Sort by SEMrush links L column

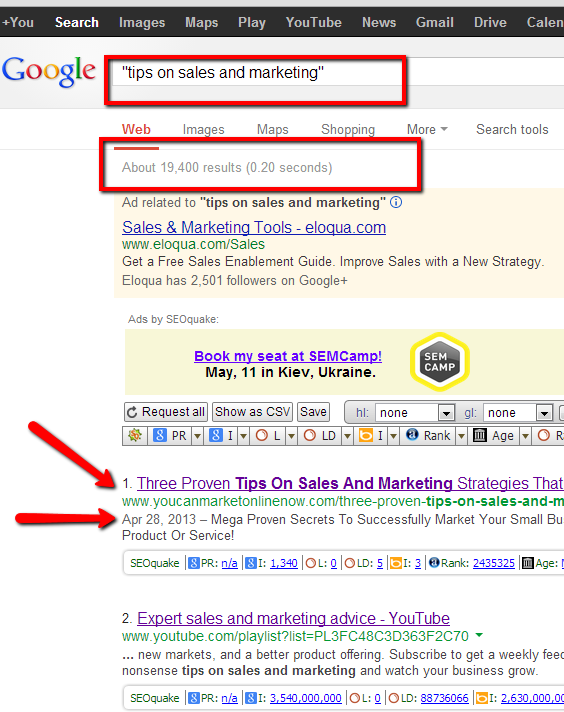(x=267, y=436)
